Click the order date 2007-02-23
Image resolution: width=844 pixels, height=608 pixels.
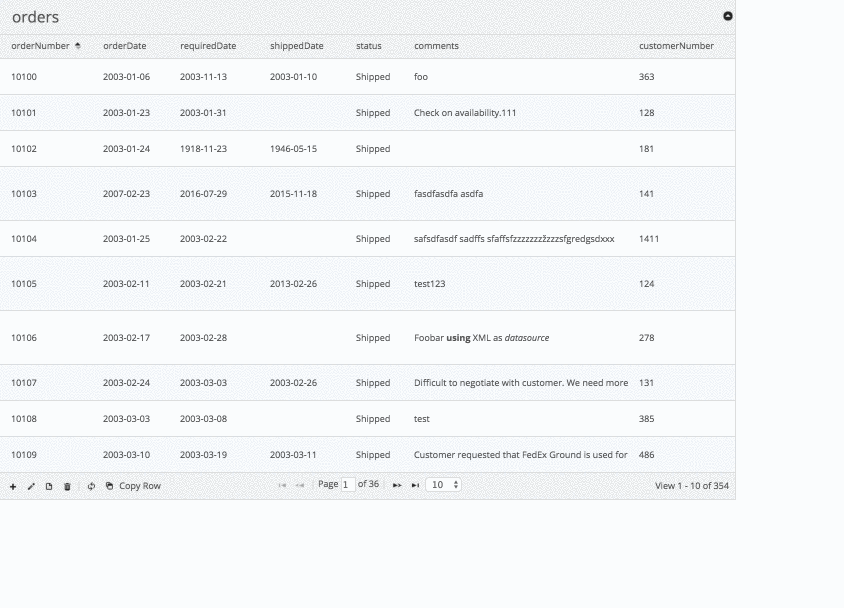pos(126,194)
